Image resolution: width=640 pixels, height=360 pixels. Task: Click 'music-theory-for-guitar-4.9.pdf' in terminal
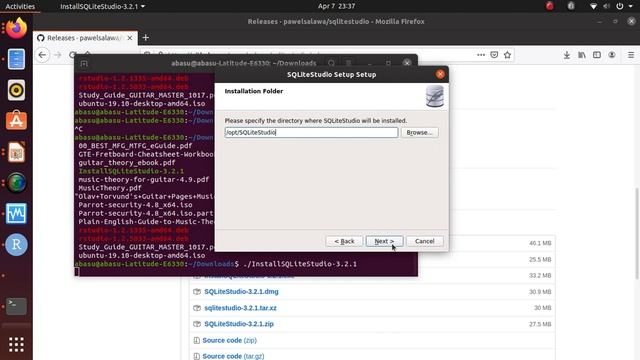(144, 179)
